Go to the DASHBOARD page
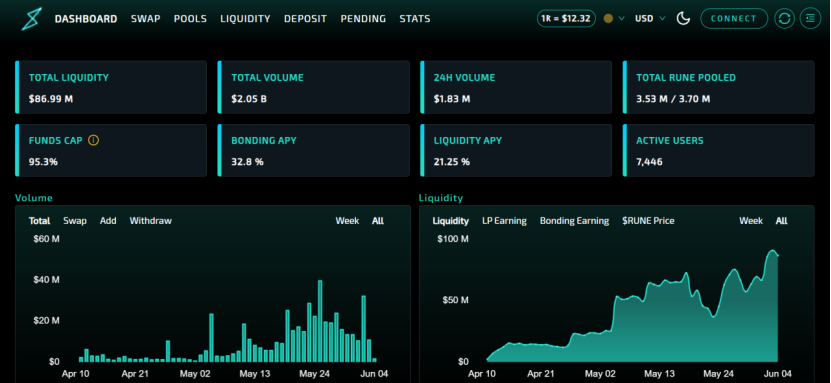831x383 pixels. pyautogui.click(x=86, y=19)
